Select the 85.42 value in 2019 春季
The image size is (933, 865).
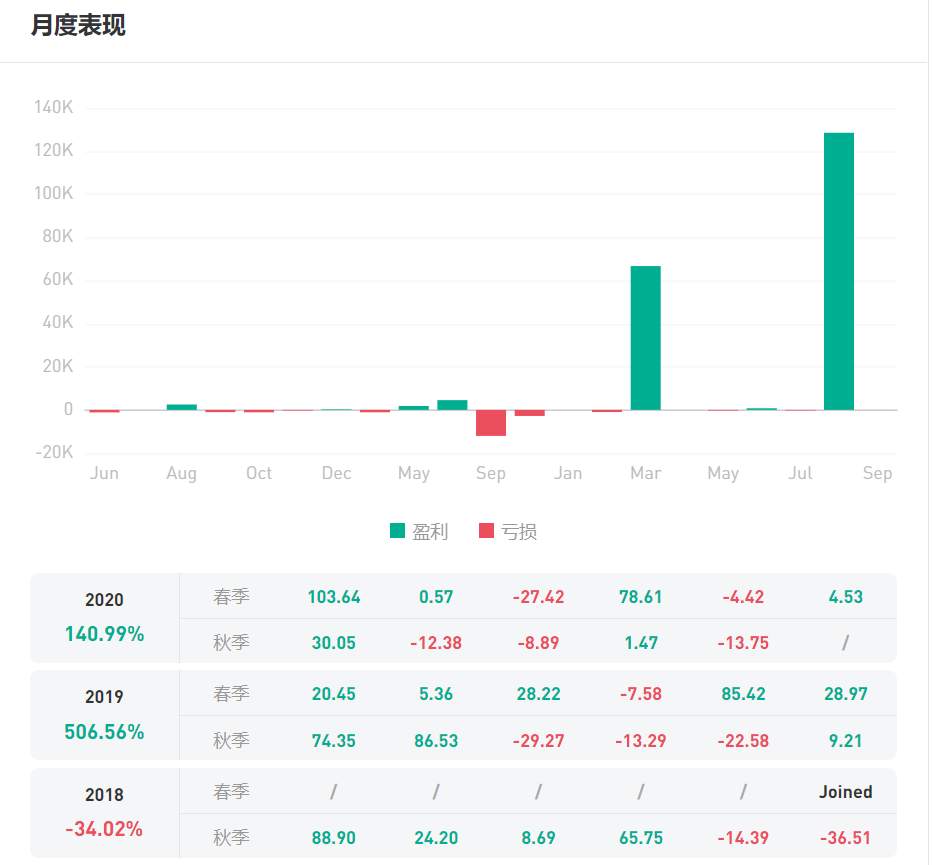[x=743, y=694]
